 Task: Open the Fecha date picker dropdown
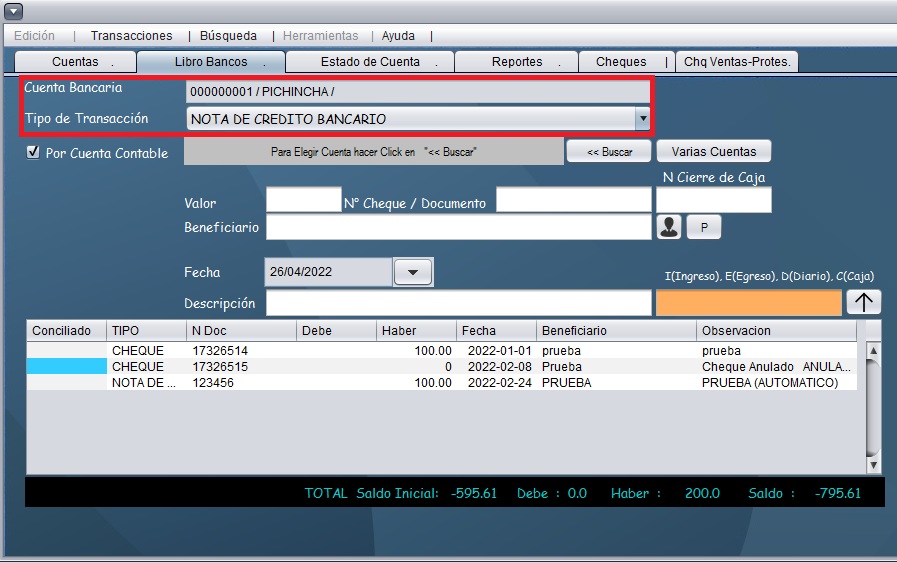click(x=414, y=272)
